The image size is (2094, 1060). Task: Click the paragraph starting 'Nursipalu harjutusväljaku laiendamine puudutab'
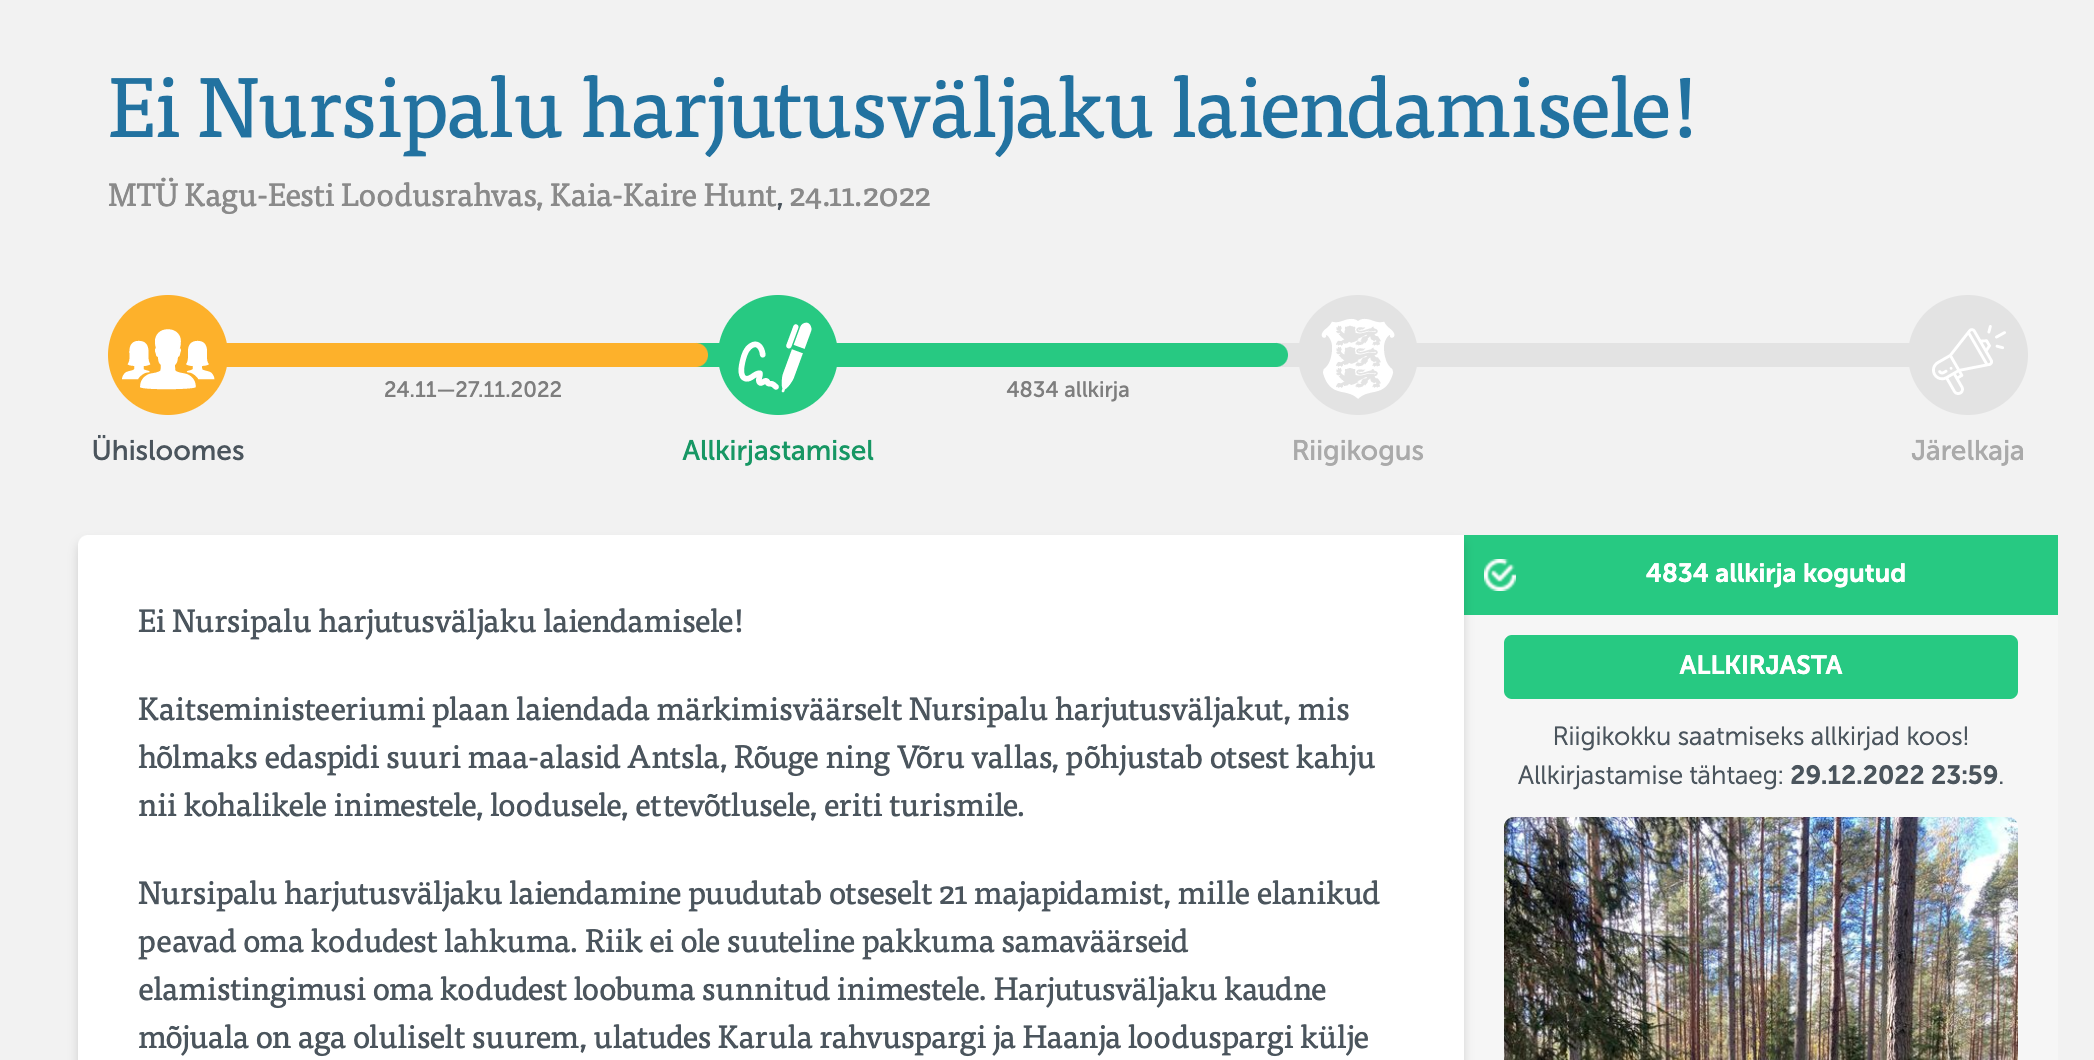pyautogui.click(x=759, y=965)
